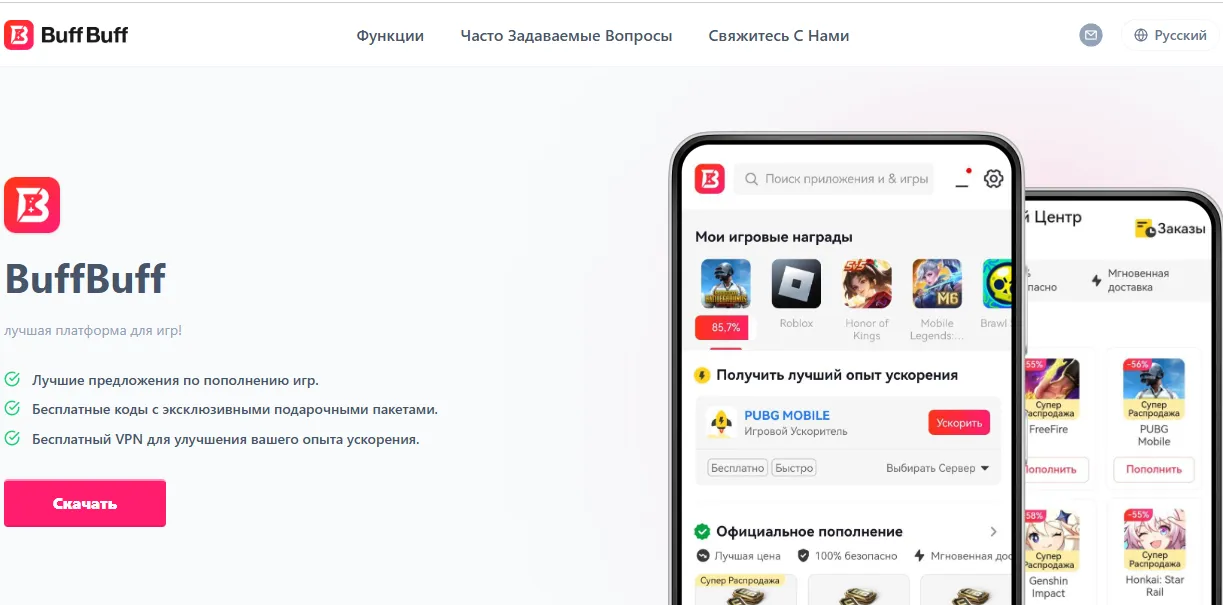The height and width of the screenshot is (605, 1223).
Task: Open the PUBG Mobile sale card image
Action: point(1154,388)
